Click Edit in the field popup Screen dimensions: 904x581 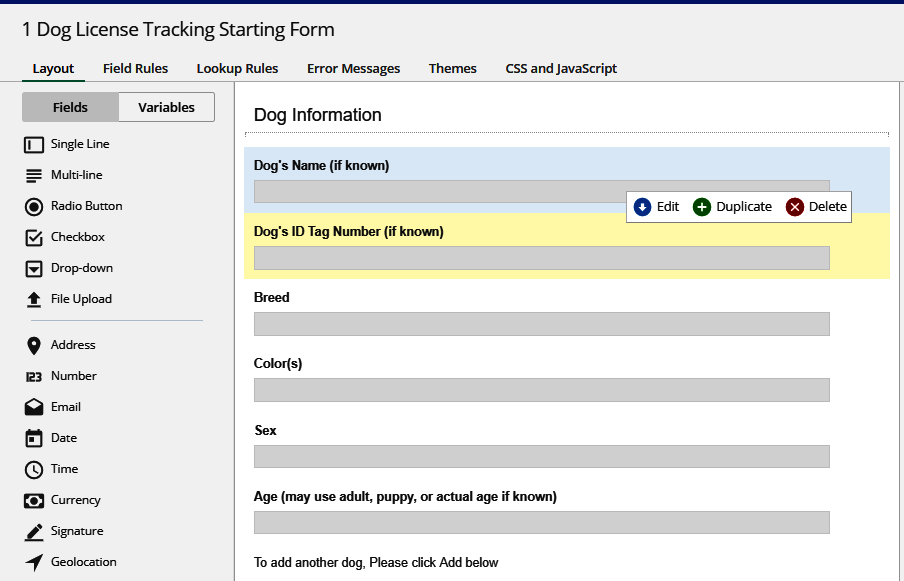click(x=657, y=207)
